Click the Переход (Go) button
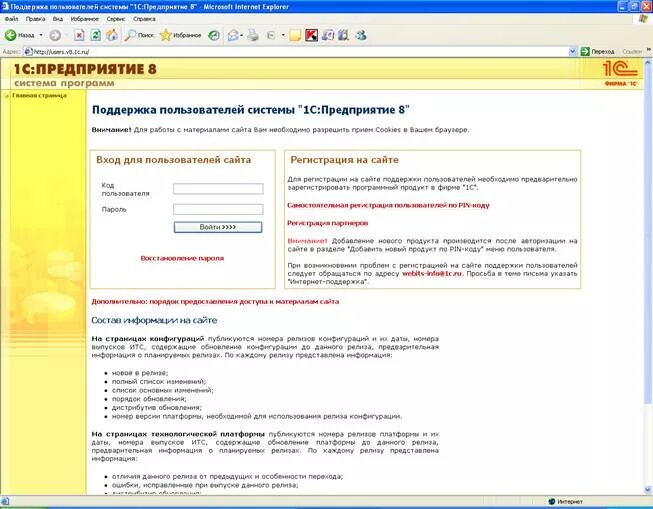 coord(598,52)
